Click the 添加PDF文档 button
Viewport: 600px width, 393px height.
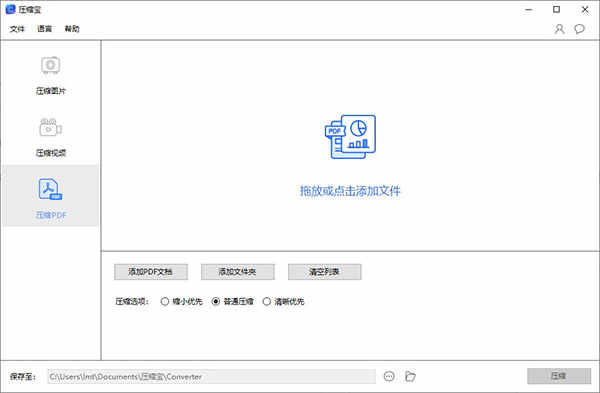point(151,272)
